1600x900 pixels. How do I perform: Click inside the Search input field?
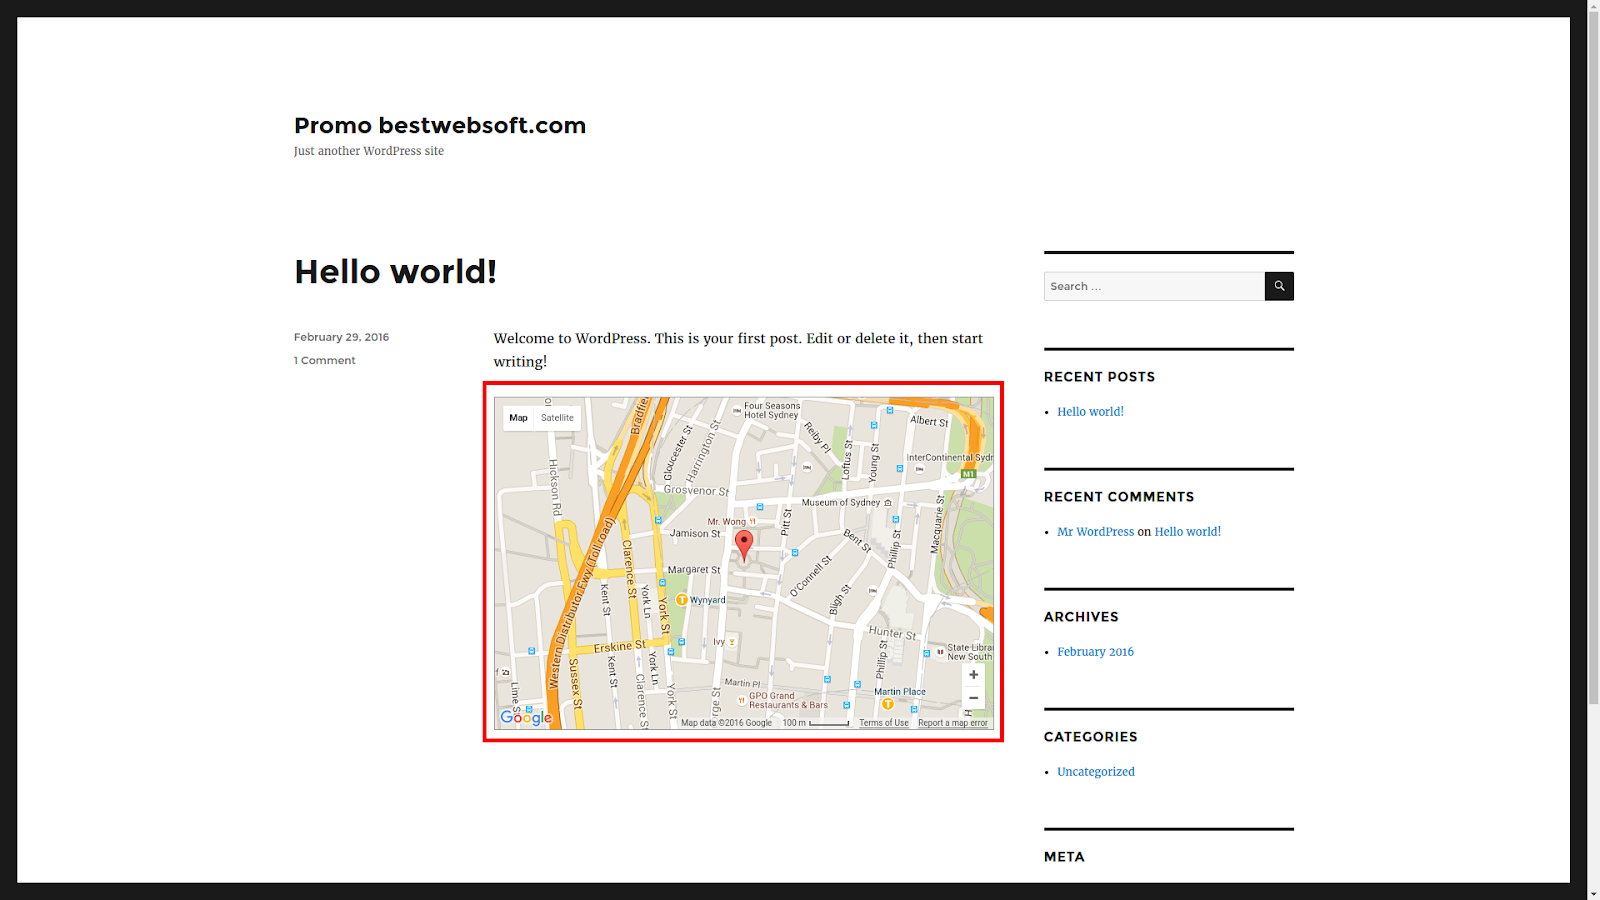point(1154,286)
